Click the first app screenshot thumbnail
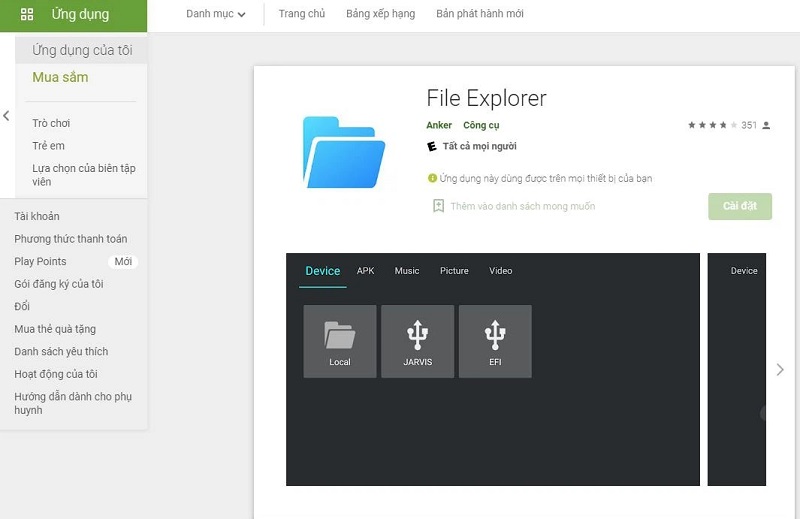The height and width of the screenshot is (519, 800). [x=493, y=369]
